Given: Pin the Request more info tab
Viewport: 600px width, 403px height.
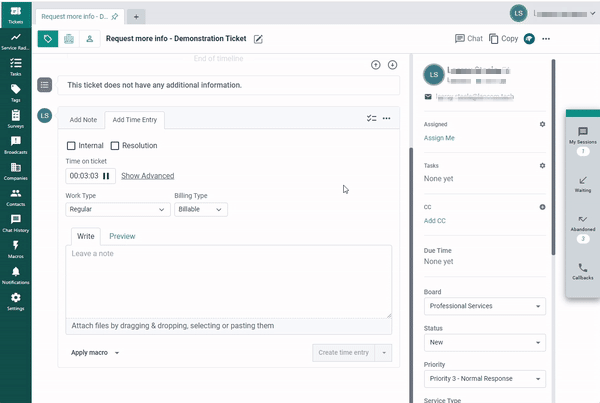Looking at the screenshot, I should tap(114, 16).
